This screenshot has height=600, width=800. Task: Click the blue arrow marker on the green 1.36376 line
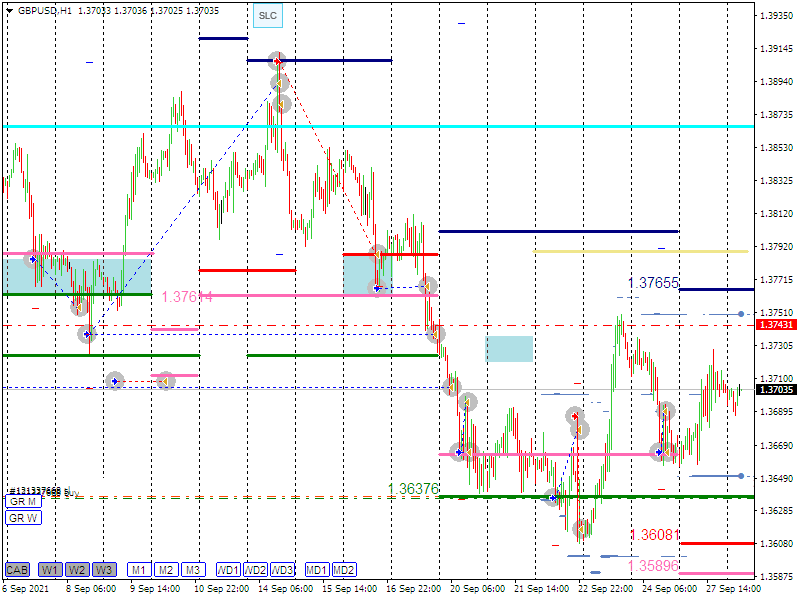click(552, 497)
